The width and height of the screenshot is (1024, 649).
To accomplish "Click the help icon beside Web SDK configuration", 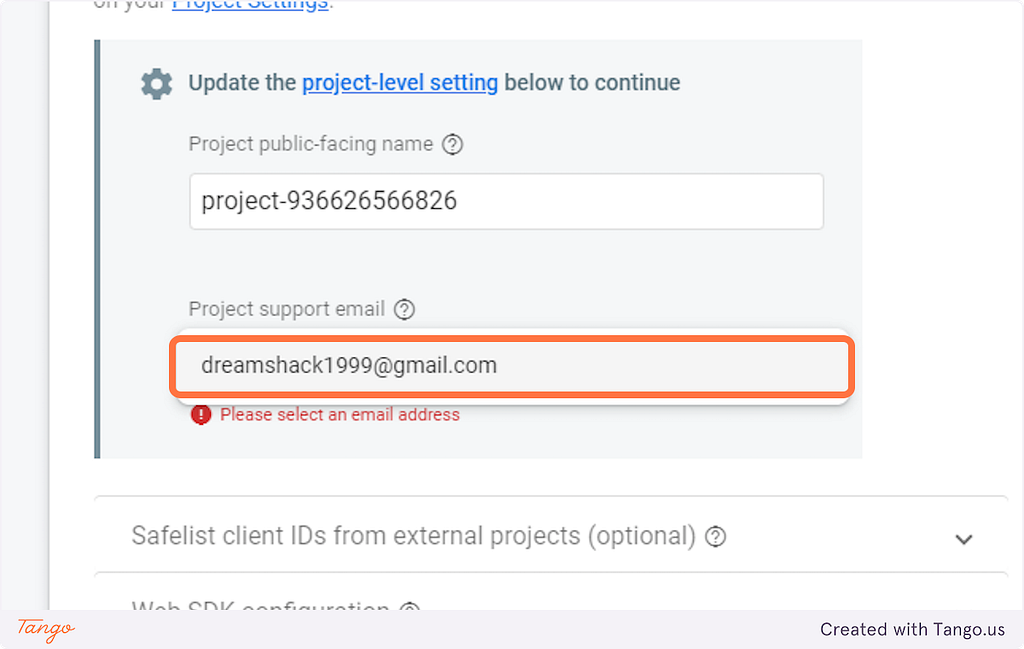I will (x=409, y=607).
